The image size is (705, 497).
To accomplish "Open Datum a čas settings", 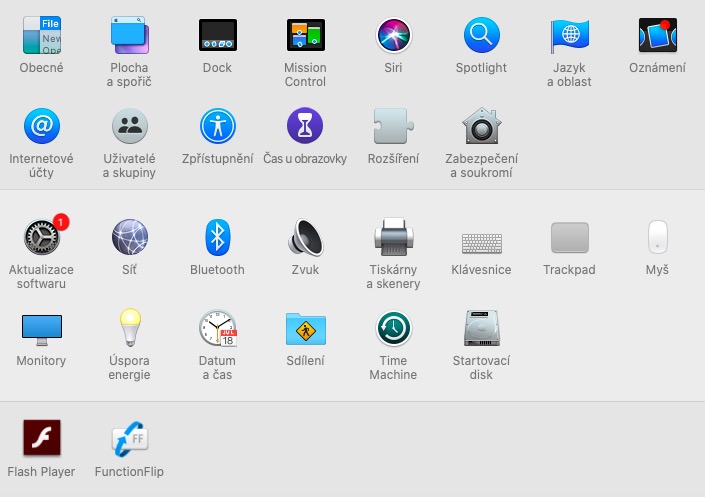I will point(218,328).
